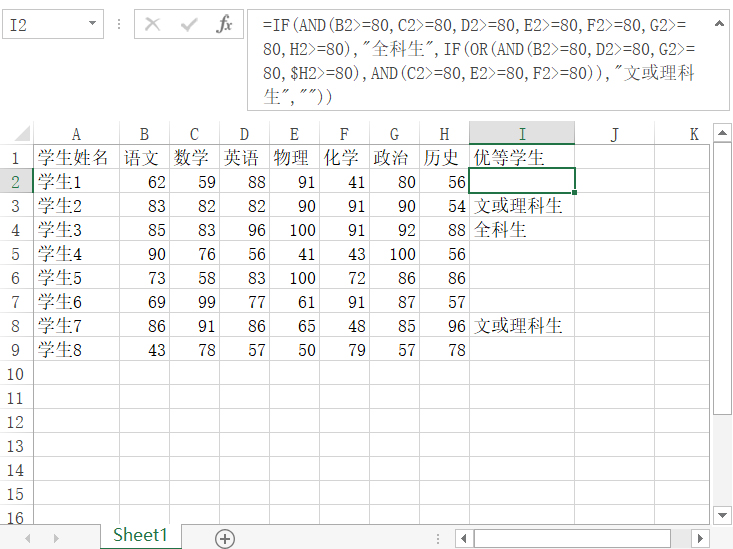Select row 12 header
This screenshot has height=549, width=733.
click(16, 421)
